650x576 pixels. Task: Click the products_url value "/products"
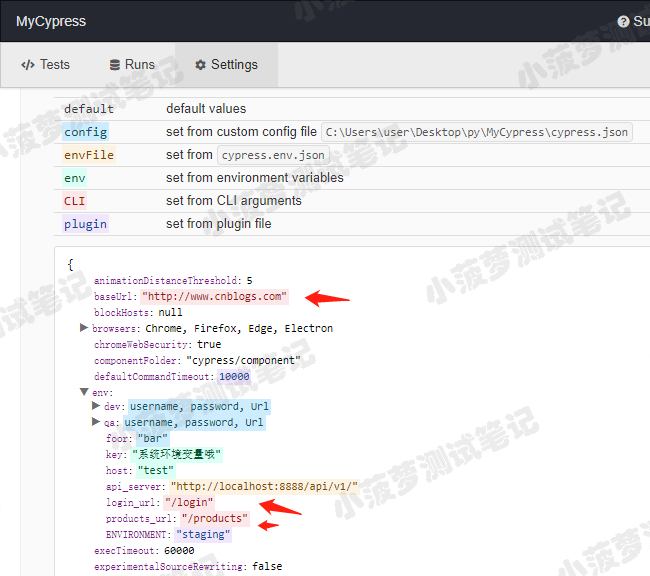215,518
